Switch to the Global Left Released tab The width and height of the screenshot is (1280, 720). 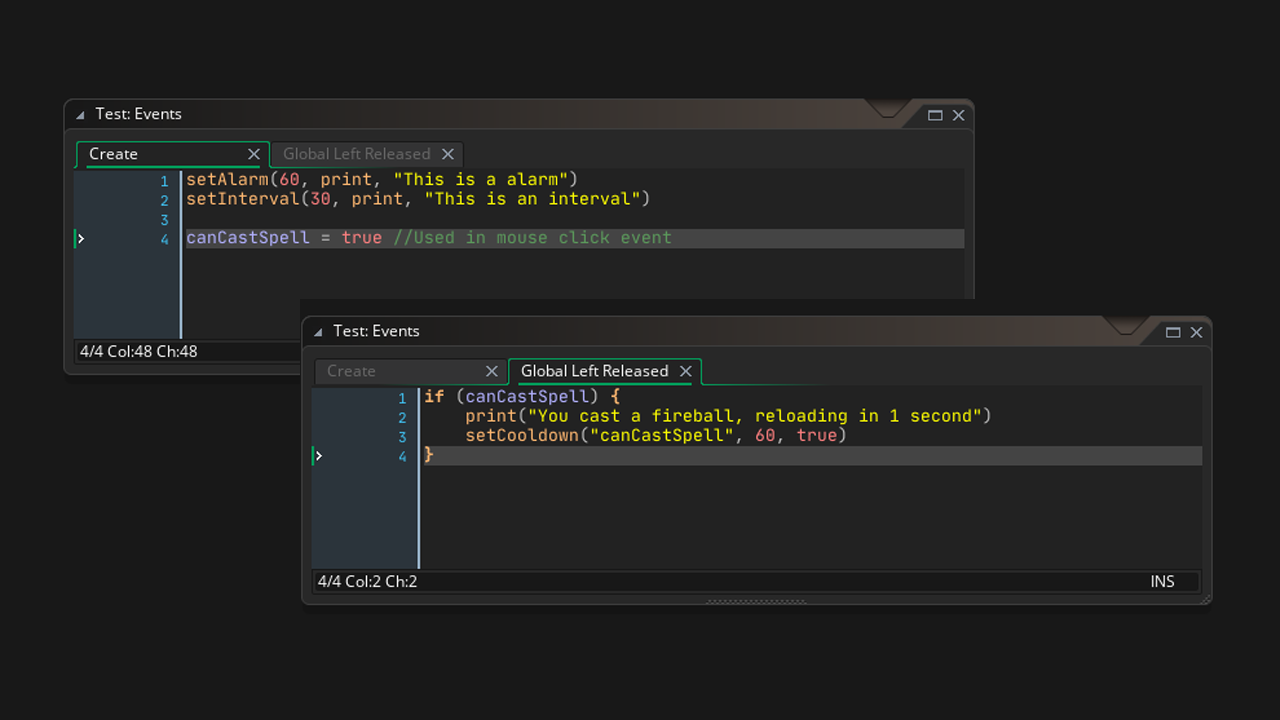[x=594, y=371]
